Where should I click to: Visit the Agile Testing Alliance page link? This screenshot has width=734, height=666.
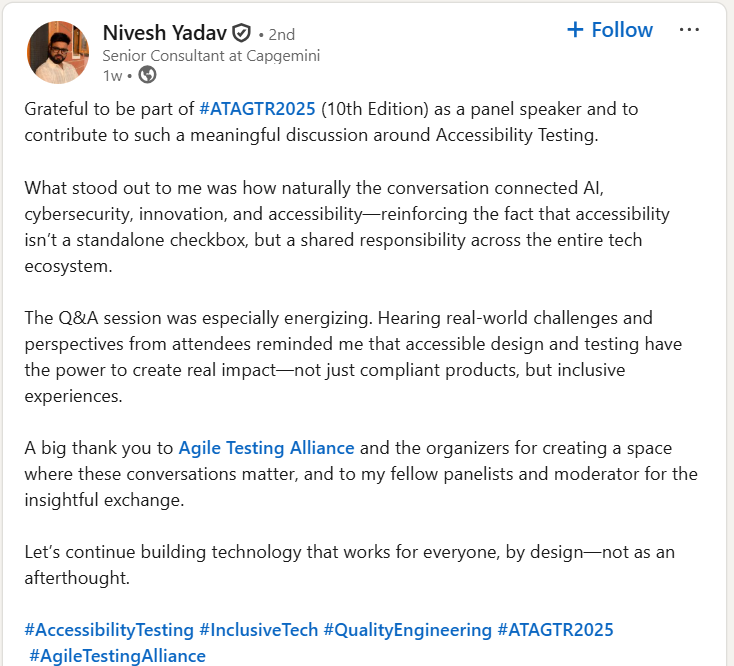pyautogui.click(x=266, y=447)
